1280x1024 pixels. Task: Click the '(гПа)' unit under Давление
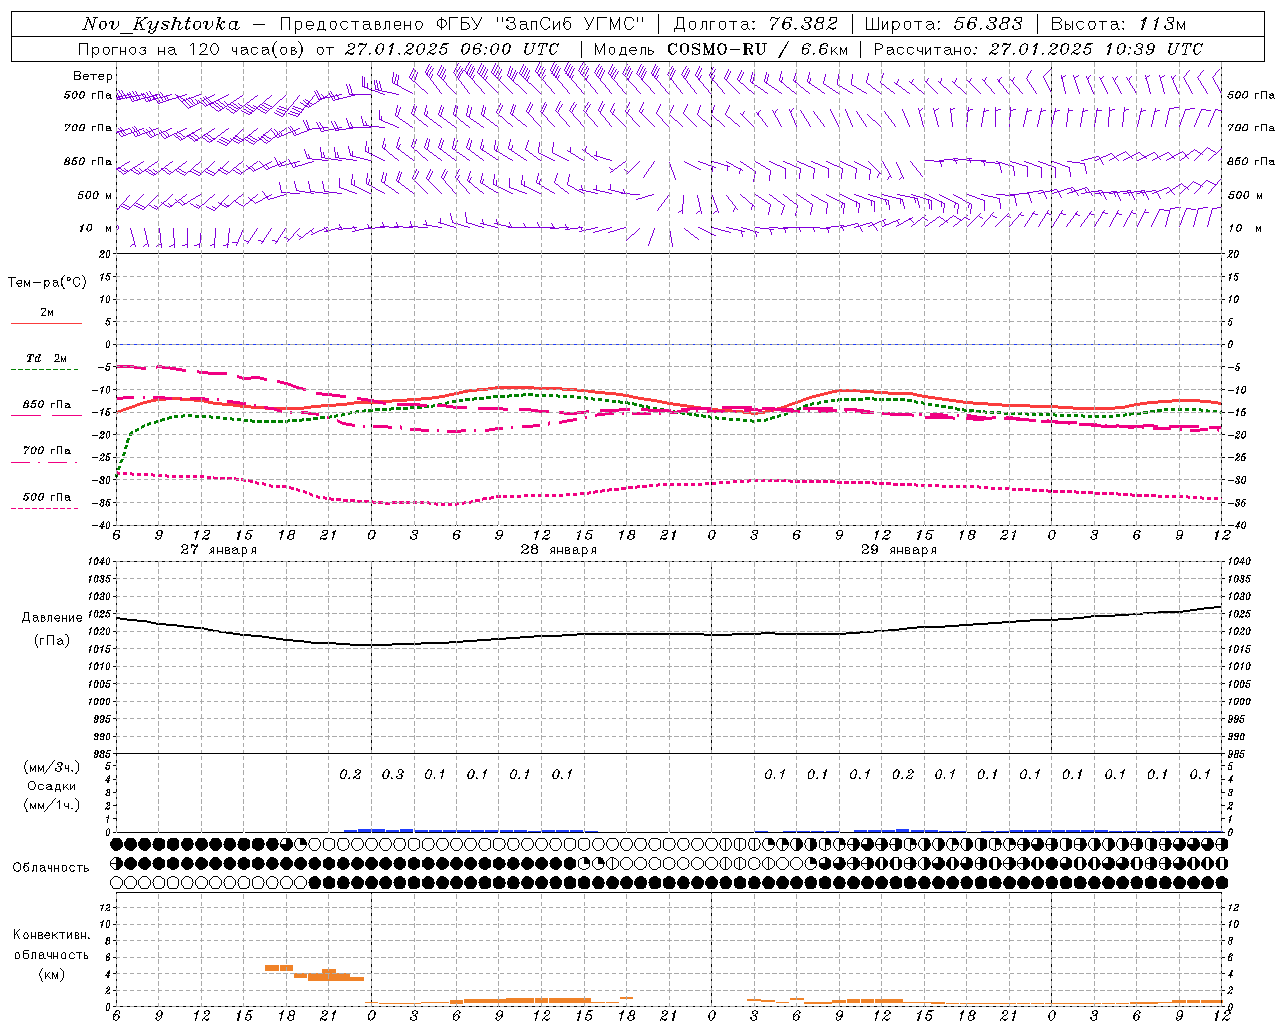coord(52,641)
